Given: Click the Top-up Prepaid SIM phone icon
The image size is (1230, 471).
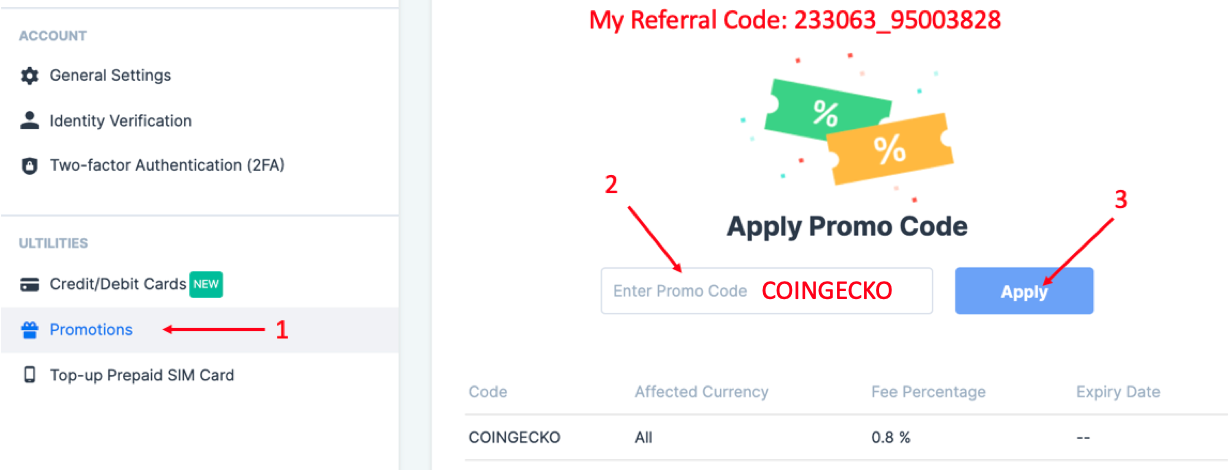Looking at the screenshot, I should tap(30, 376).
